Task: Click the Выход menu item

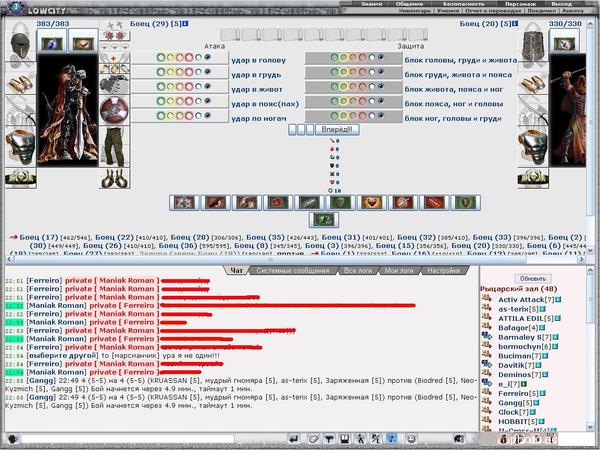Action: pos(562,4)
